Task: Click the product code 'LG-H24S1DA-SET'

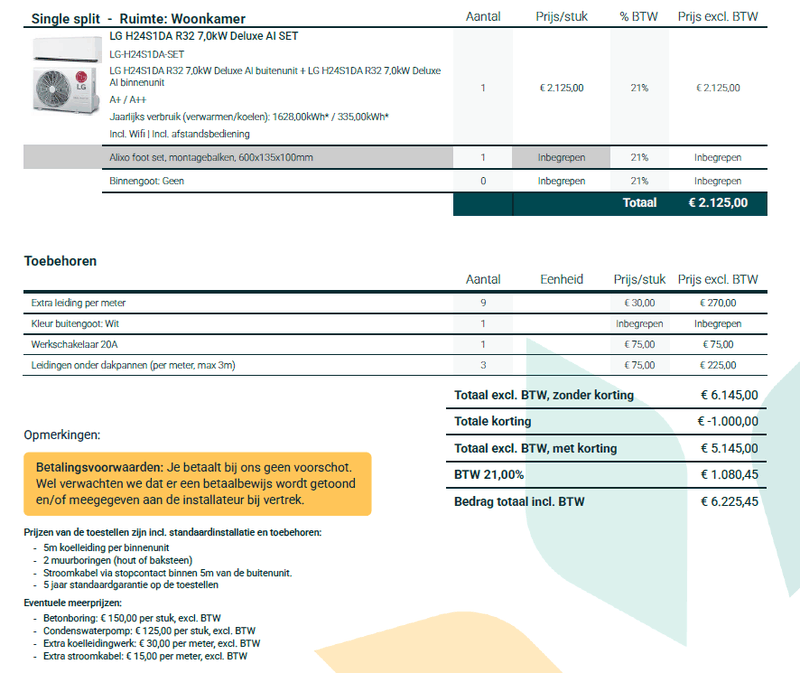Action: point(146,54)
